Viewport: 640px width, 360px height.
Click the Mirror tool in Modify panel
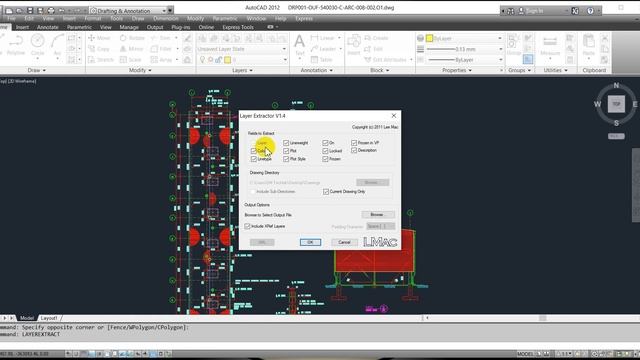[x=131, y=49]
